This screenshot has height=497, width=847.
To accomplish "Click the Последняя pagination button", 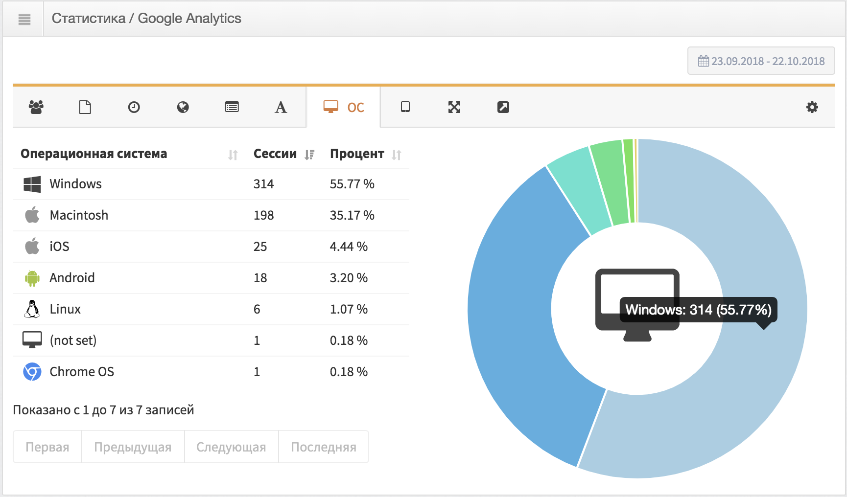I will point(324,447).
